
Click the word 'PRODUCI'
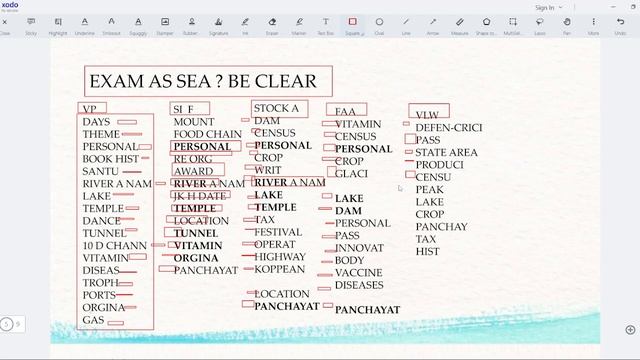439,164
